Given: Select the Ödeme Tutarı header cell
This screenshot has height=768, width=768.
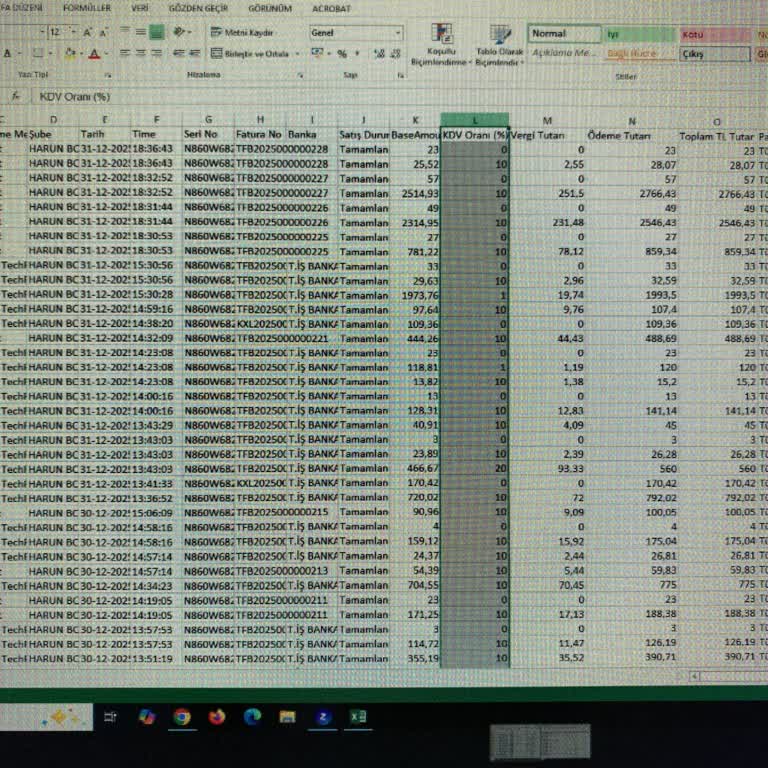Looking at the screenshot, I should [x=632, y=136].
